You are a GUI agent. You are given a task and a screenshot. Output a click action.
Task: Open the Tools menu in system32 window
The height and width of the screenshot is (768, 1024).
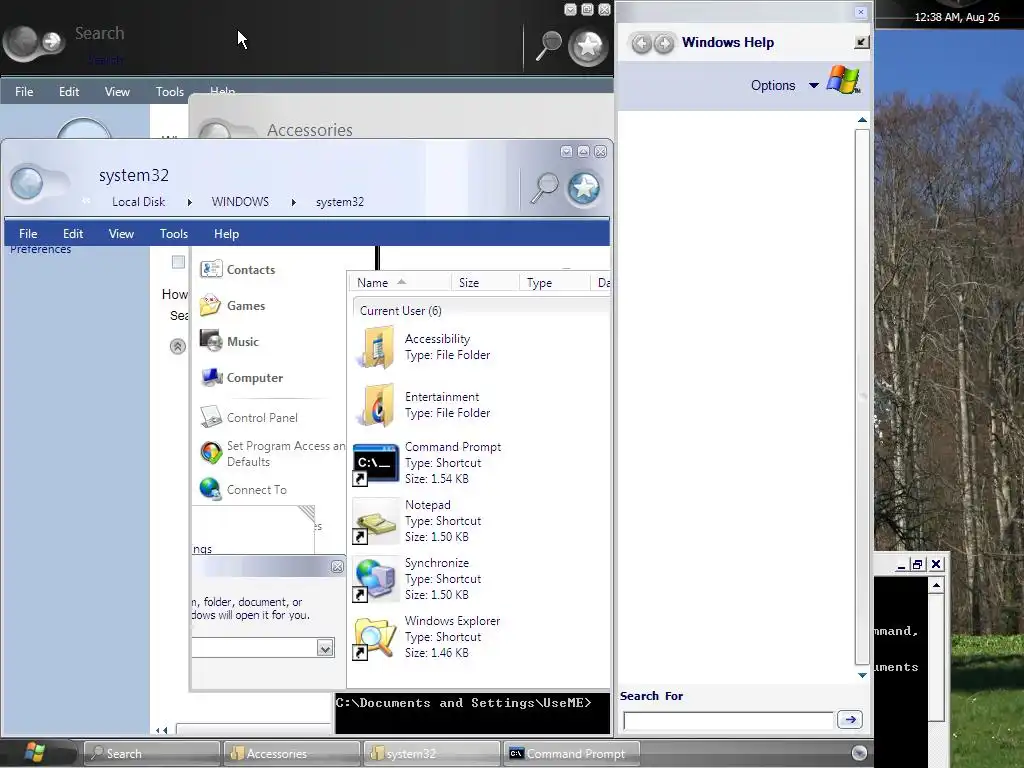click(174, 234)
